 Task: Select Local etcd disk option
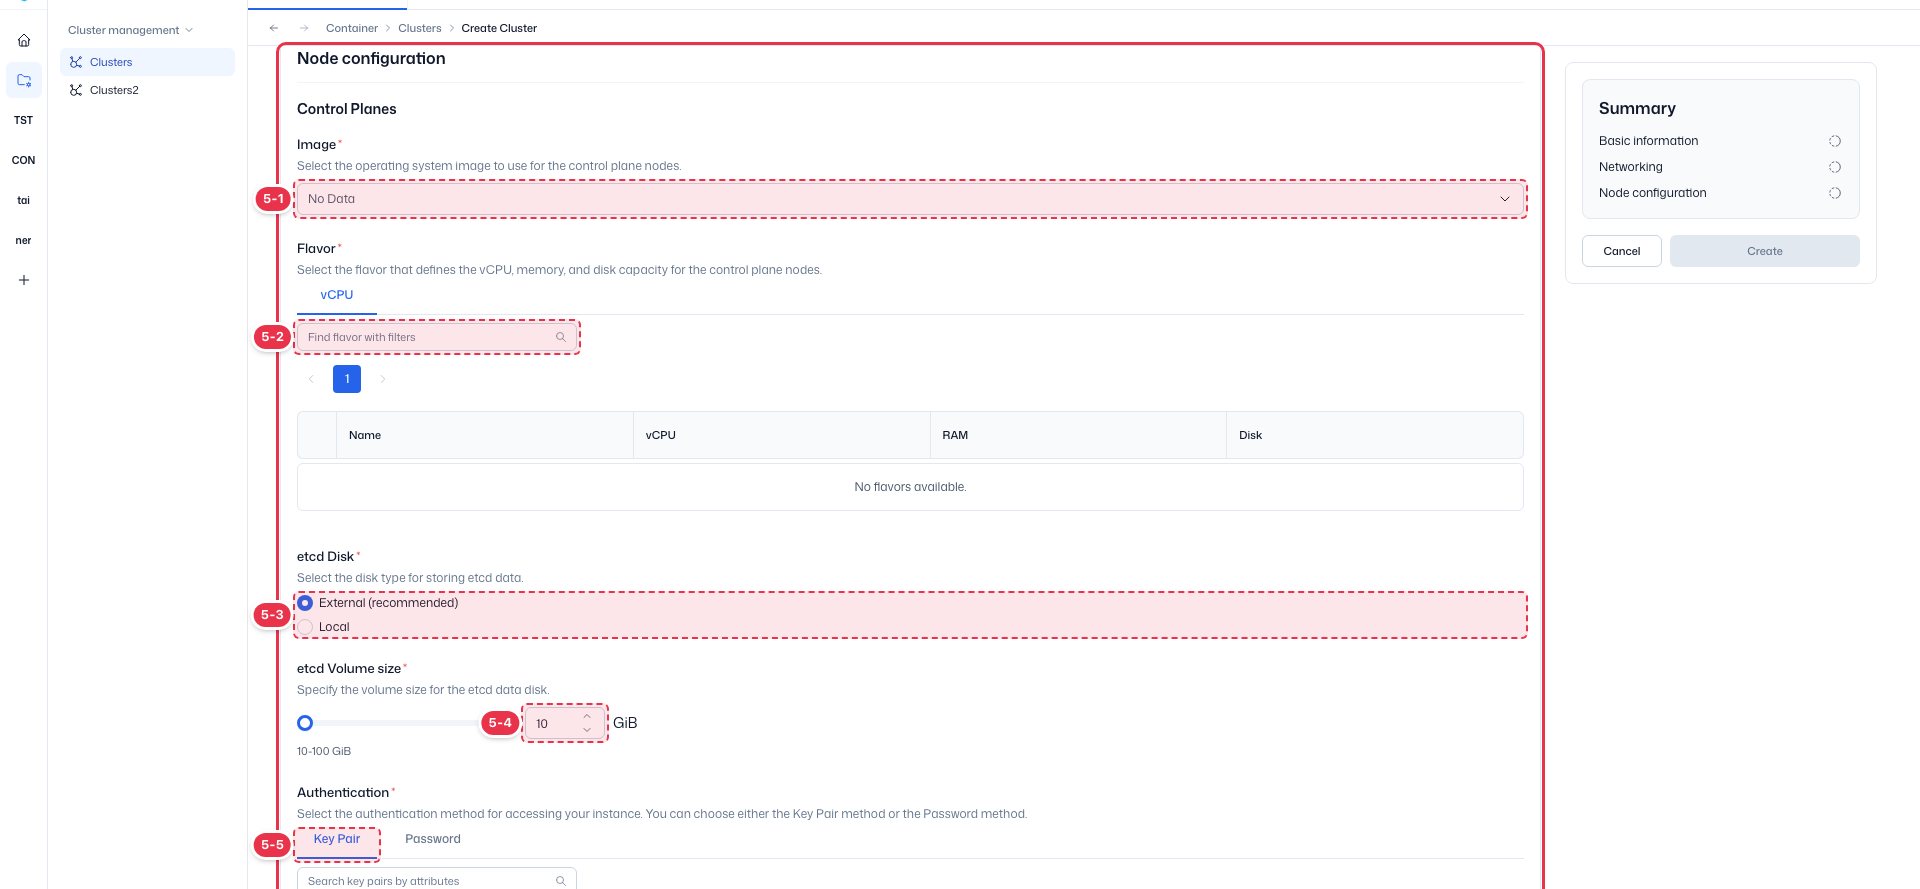305,627
